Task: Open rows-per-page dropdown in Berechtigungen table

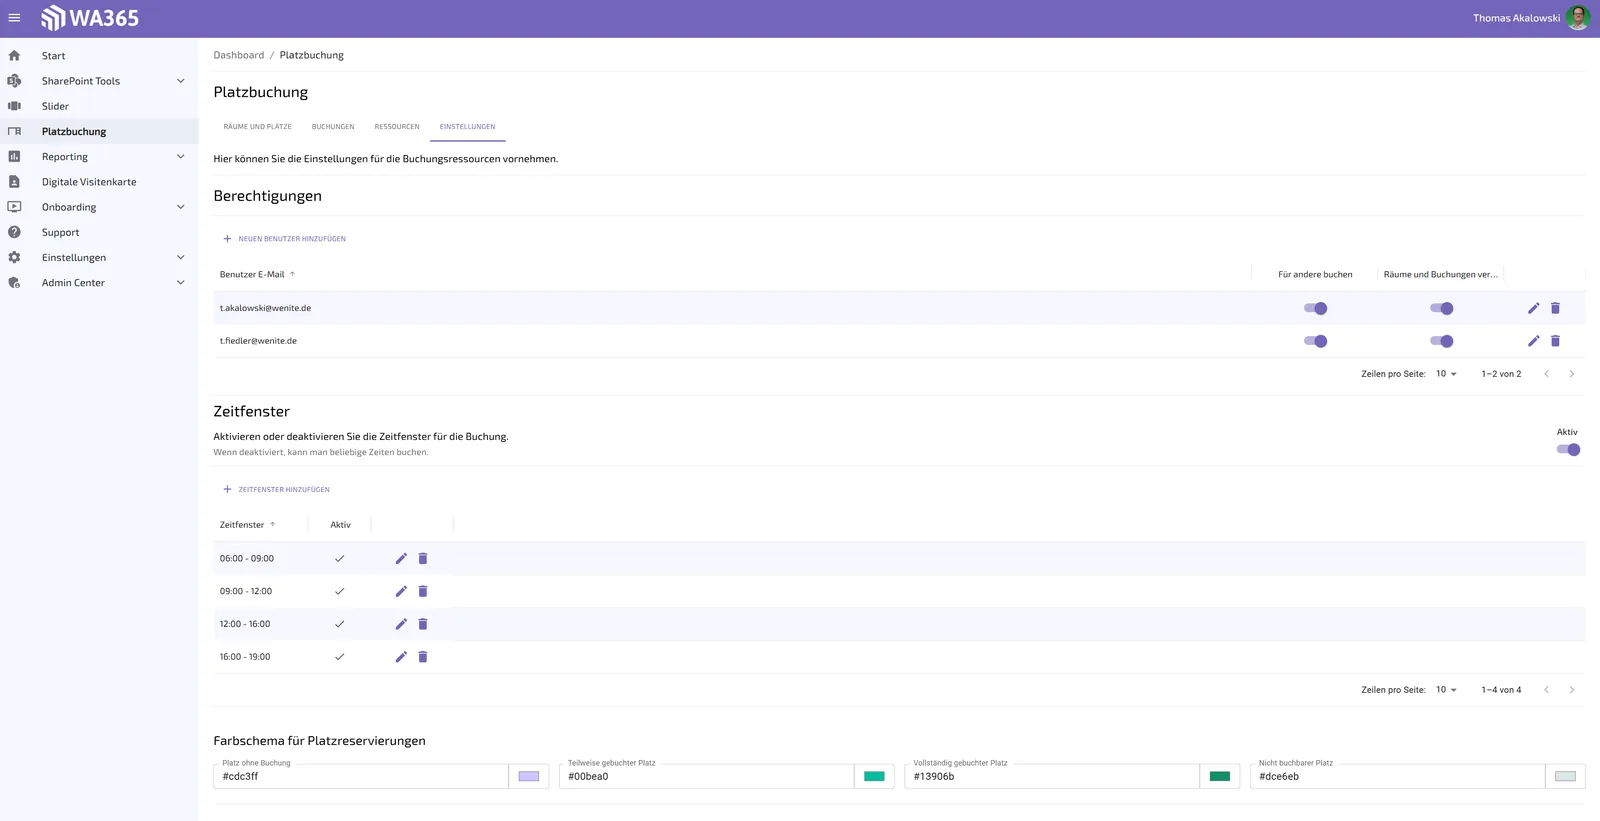Action: [1446, 374]
